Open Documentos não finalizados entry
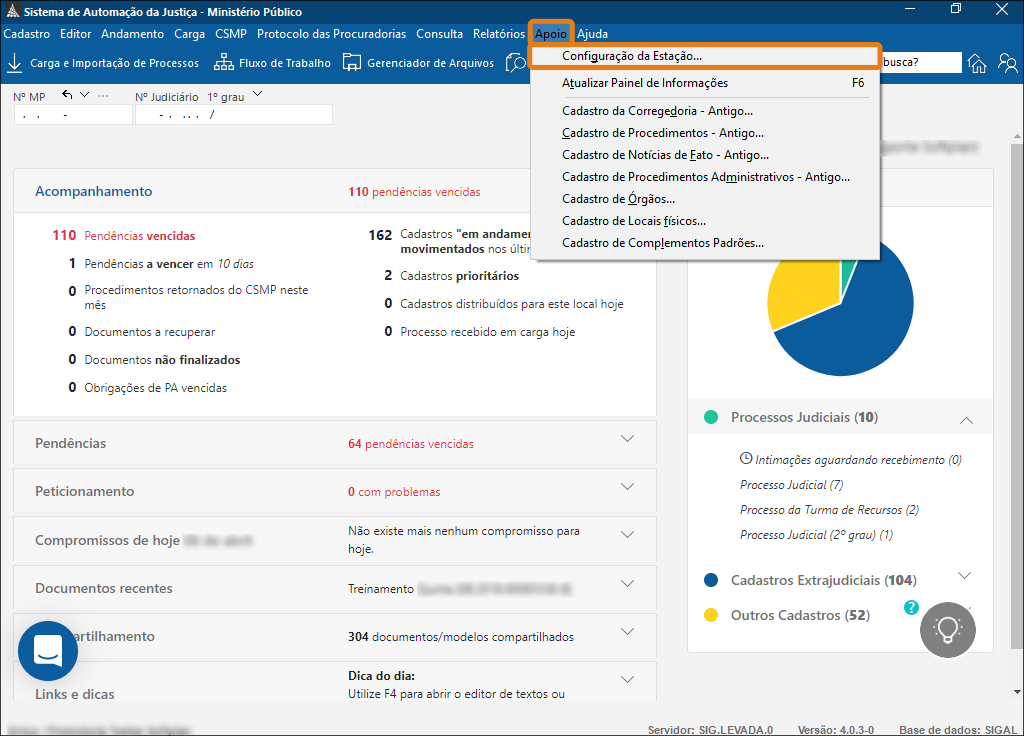This screenshot has height=736, width=1024. [x=154, y=360]
